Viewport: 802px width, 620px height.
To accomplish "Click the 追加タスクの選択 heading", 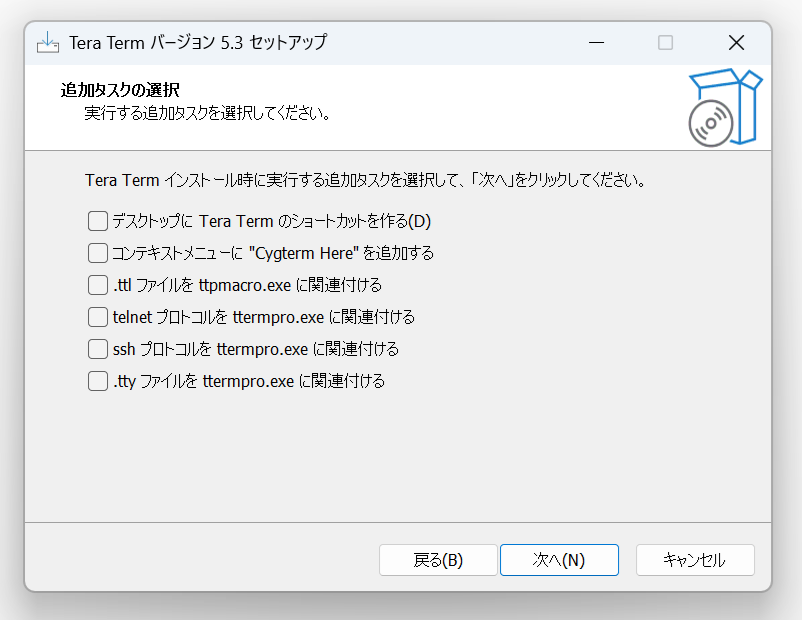I will coord(120,90).
